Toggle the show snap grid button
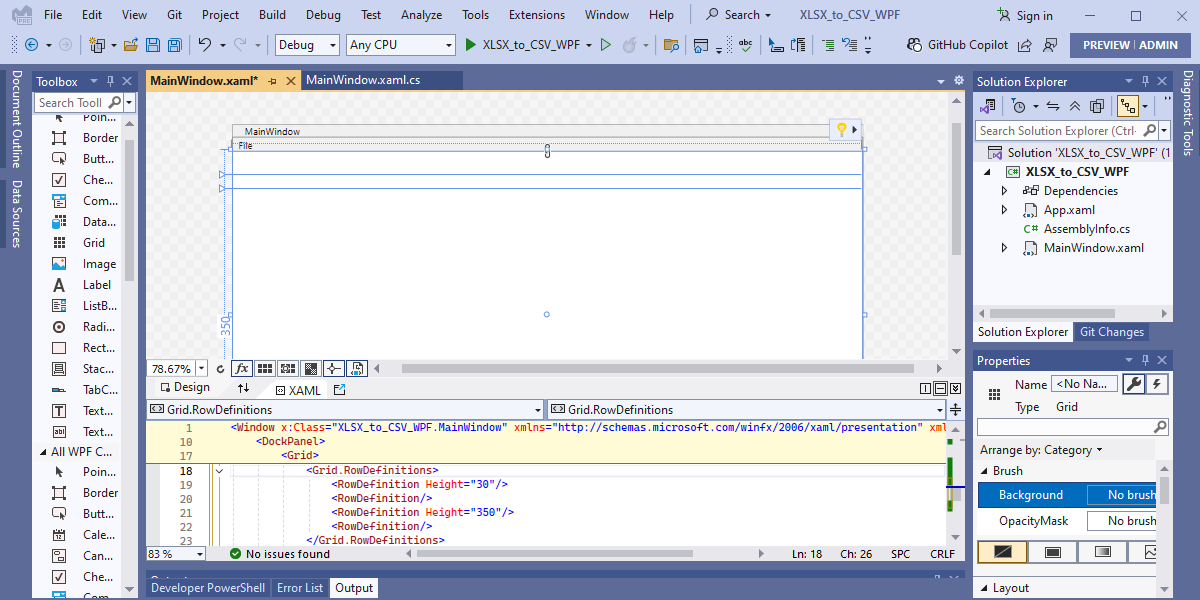Screen dimensions: 1200x600 point(265,369)
